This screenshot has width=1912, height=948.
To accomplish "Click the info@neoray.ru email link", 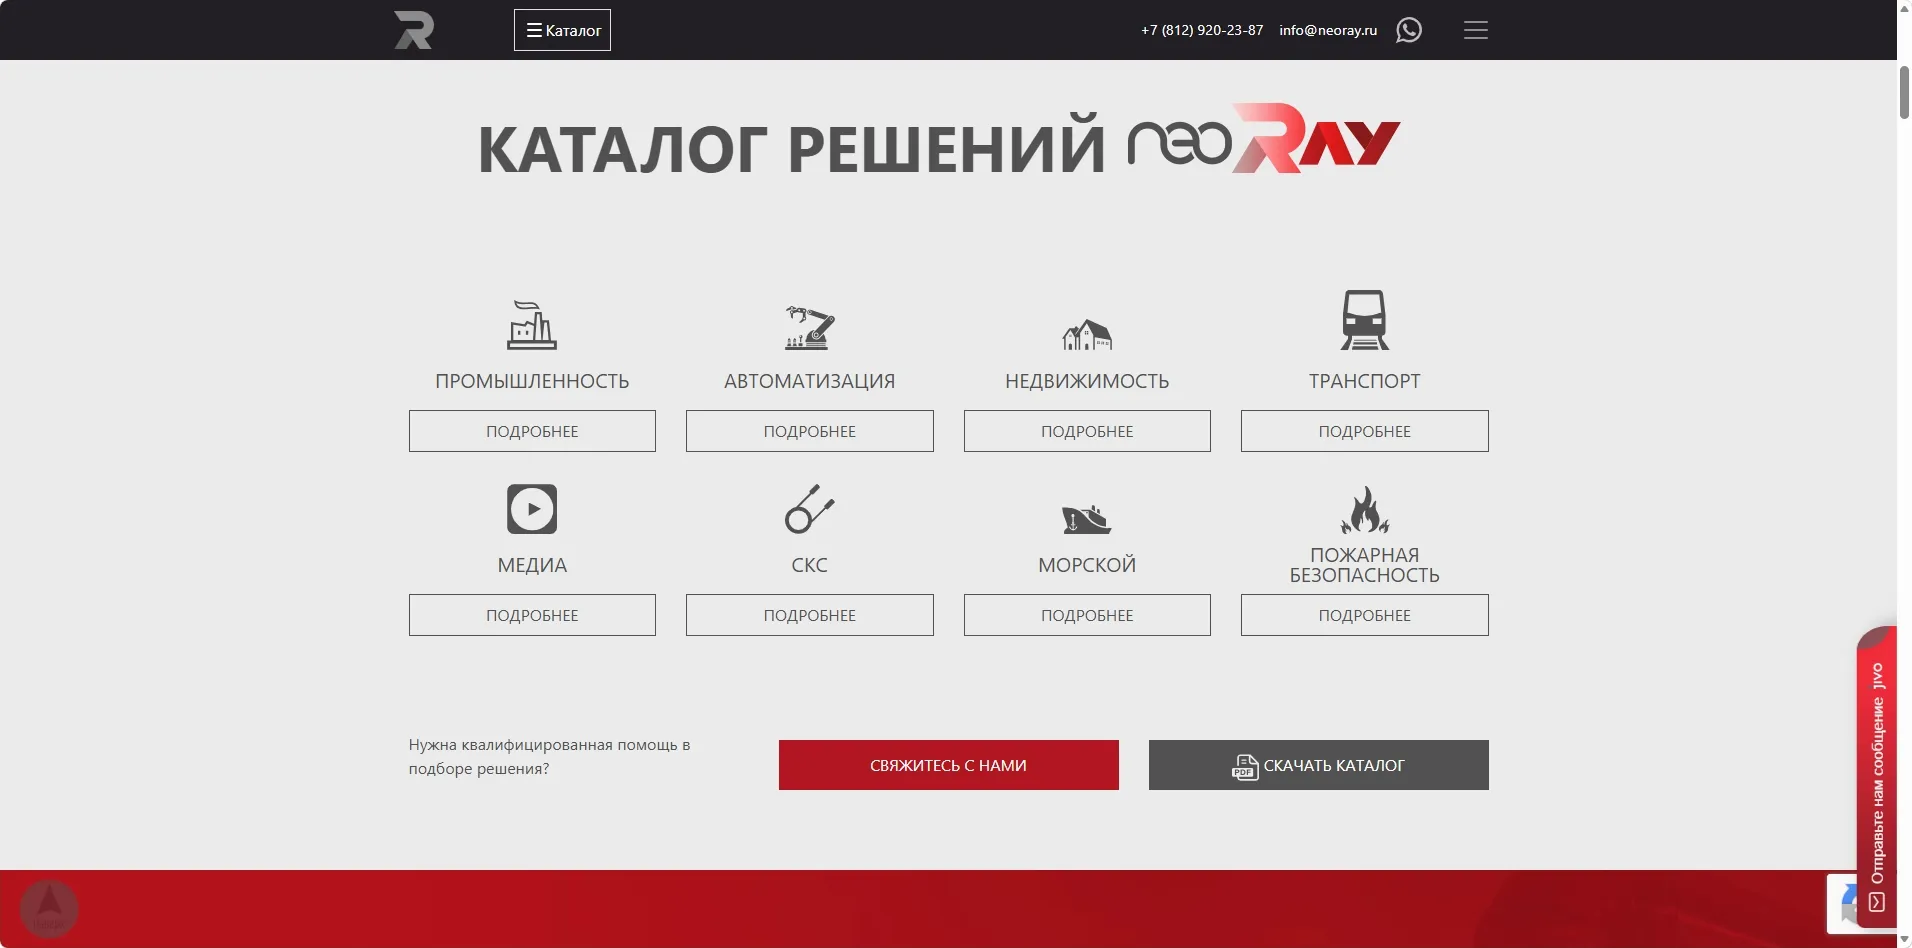I will 1328,30.
